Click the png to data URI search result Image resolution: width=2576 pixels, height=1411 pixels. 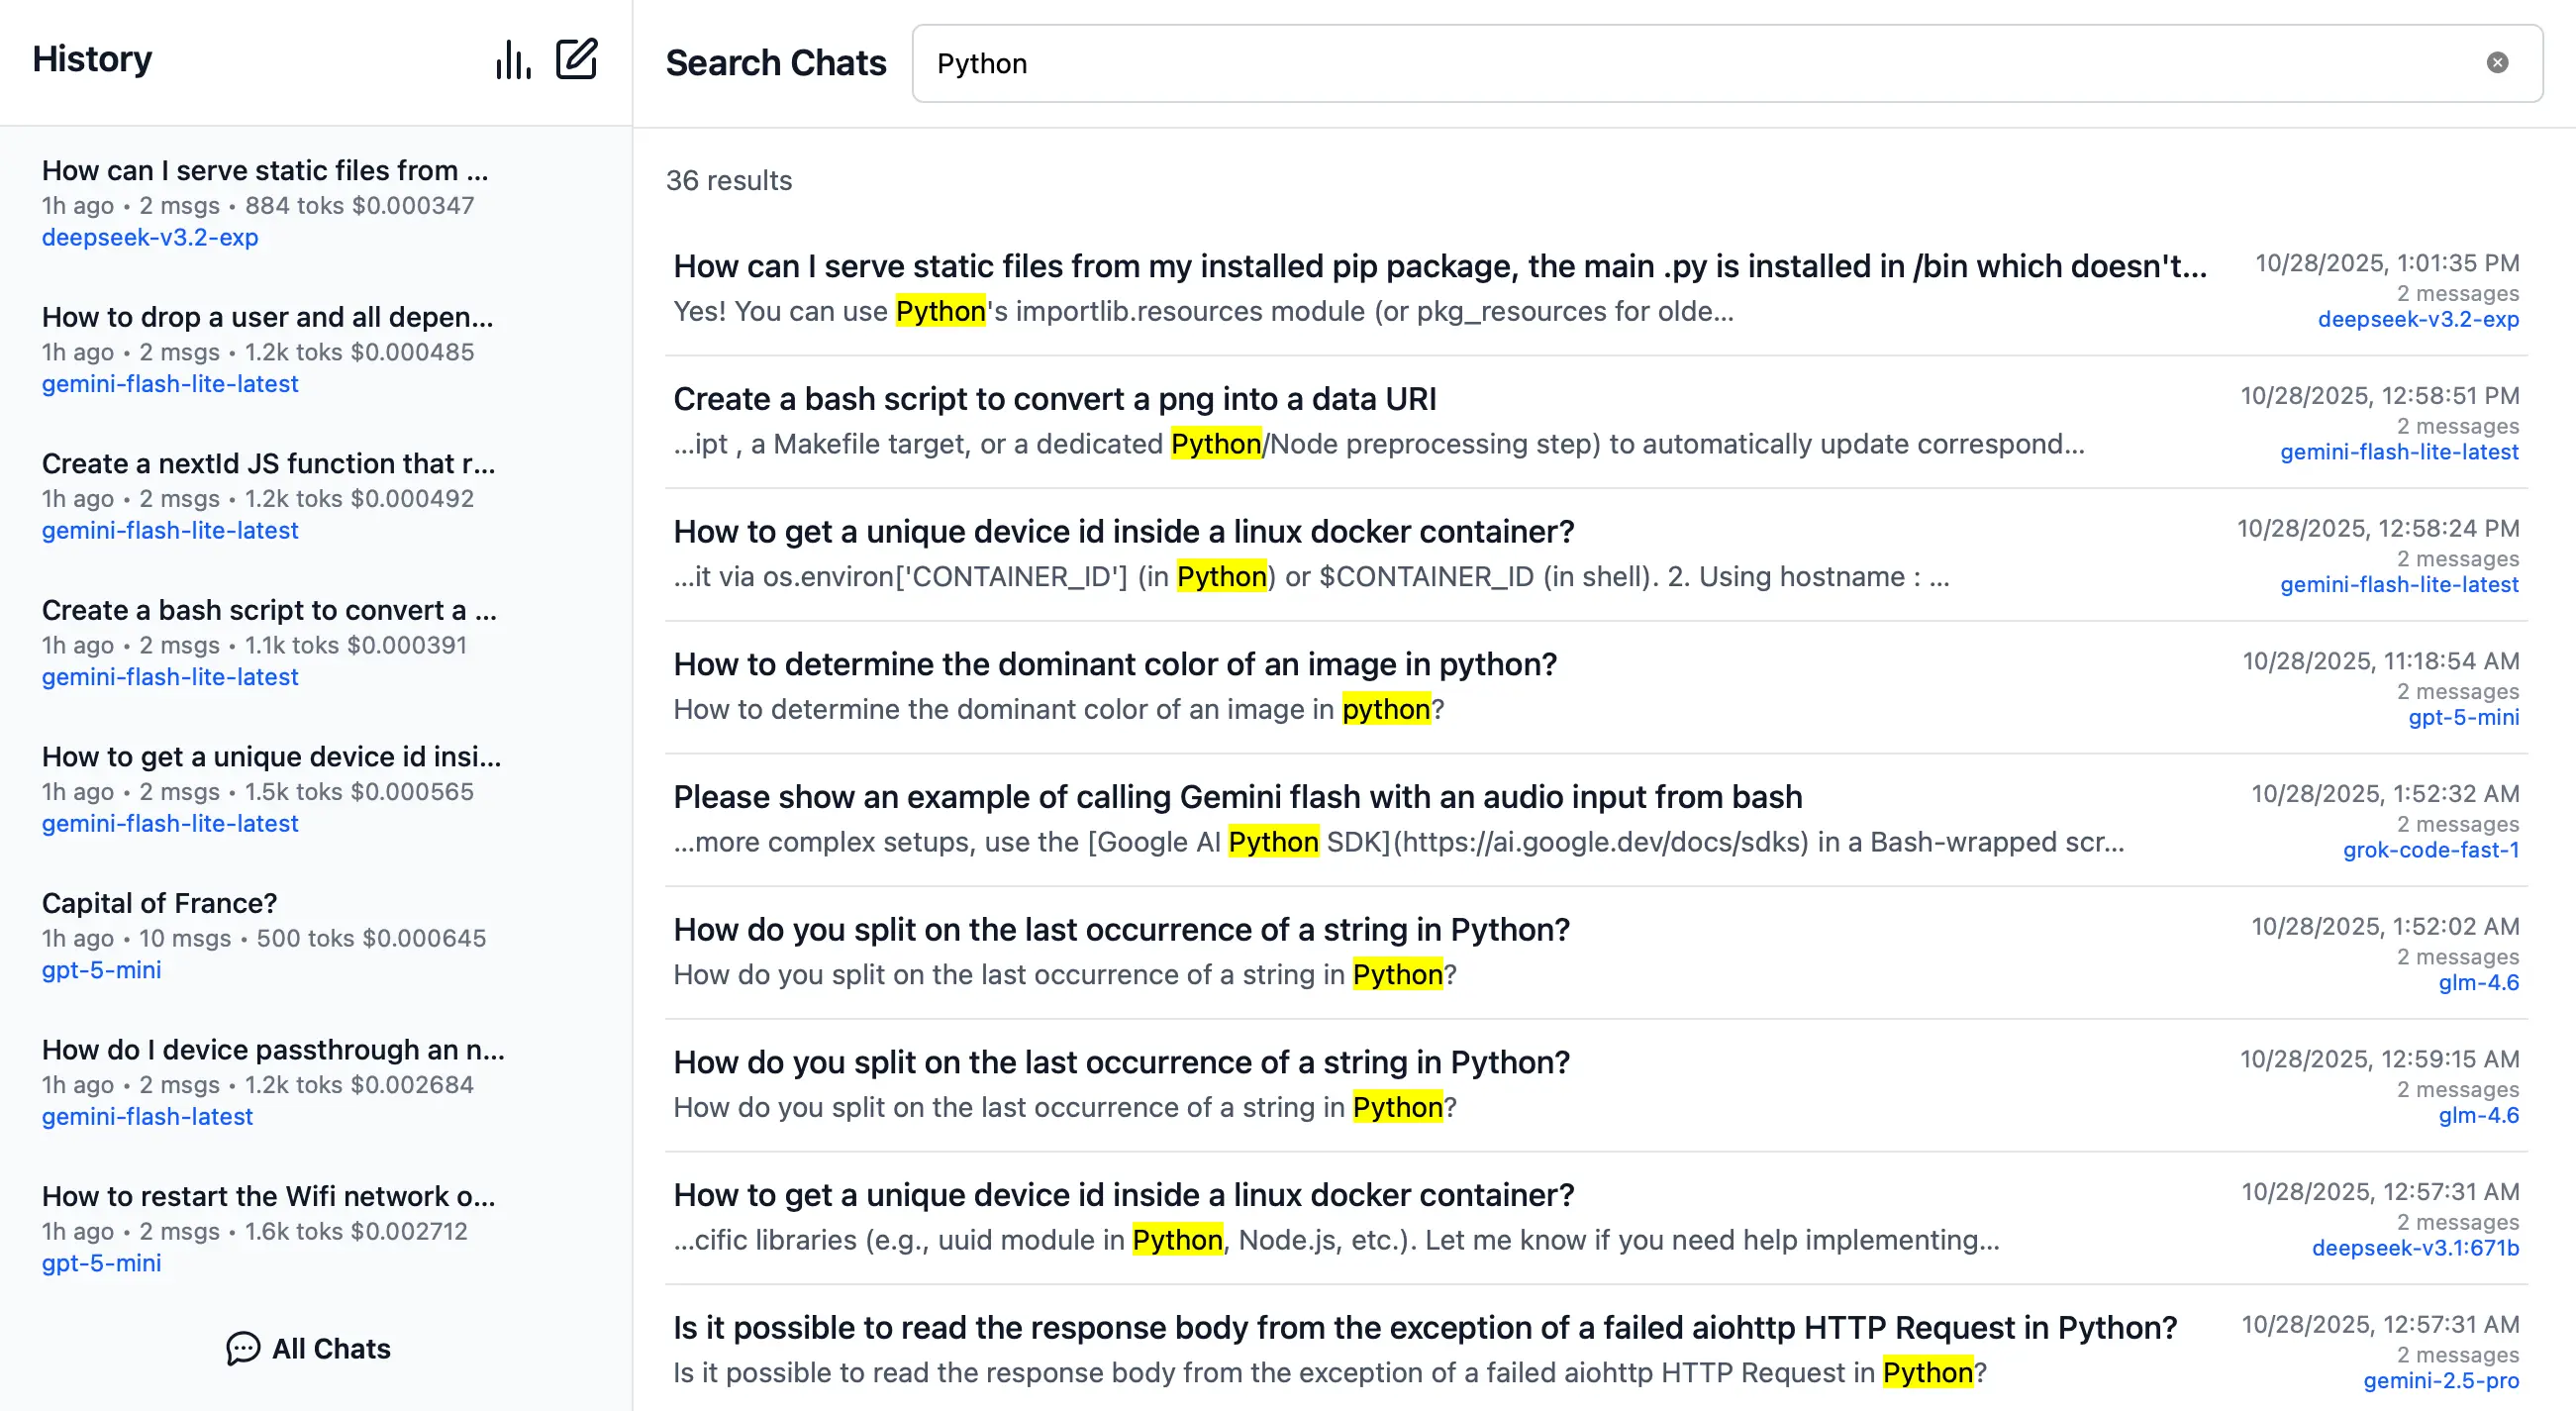[x=1054, y=398]
